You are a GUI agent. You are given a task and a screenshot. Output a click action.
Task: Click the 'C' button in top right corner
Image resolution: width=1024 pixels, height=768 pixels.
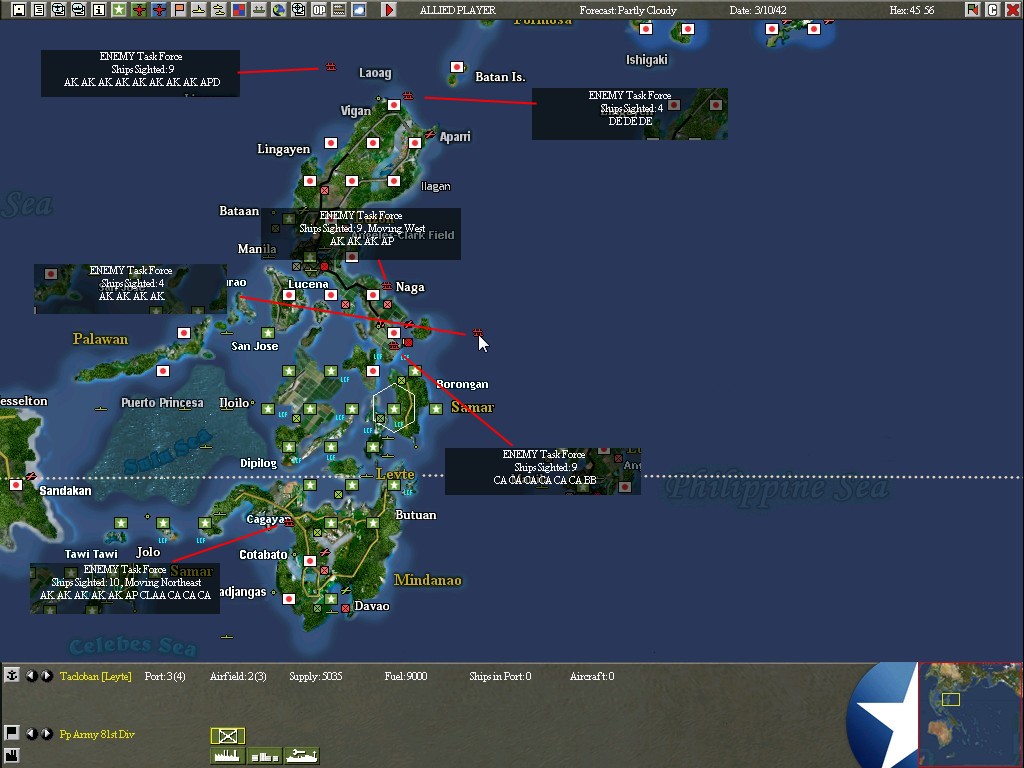993,10
